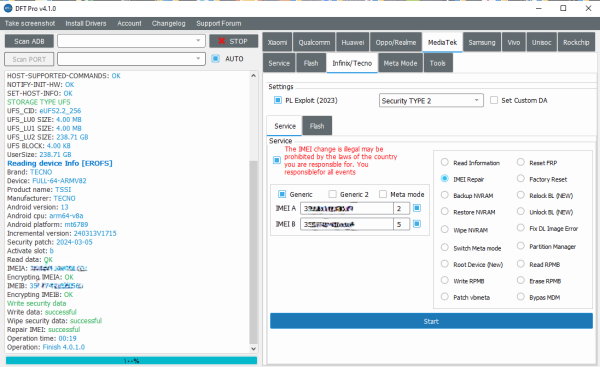Screen dimensions: 600x367
Task: Enable the Generic 2 checkbox
Action: 332,194
